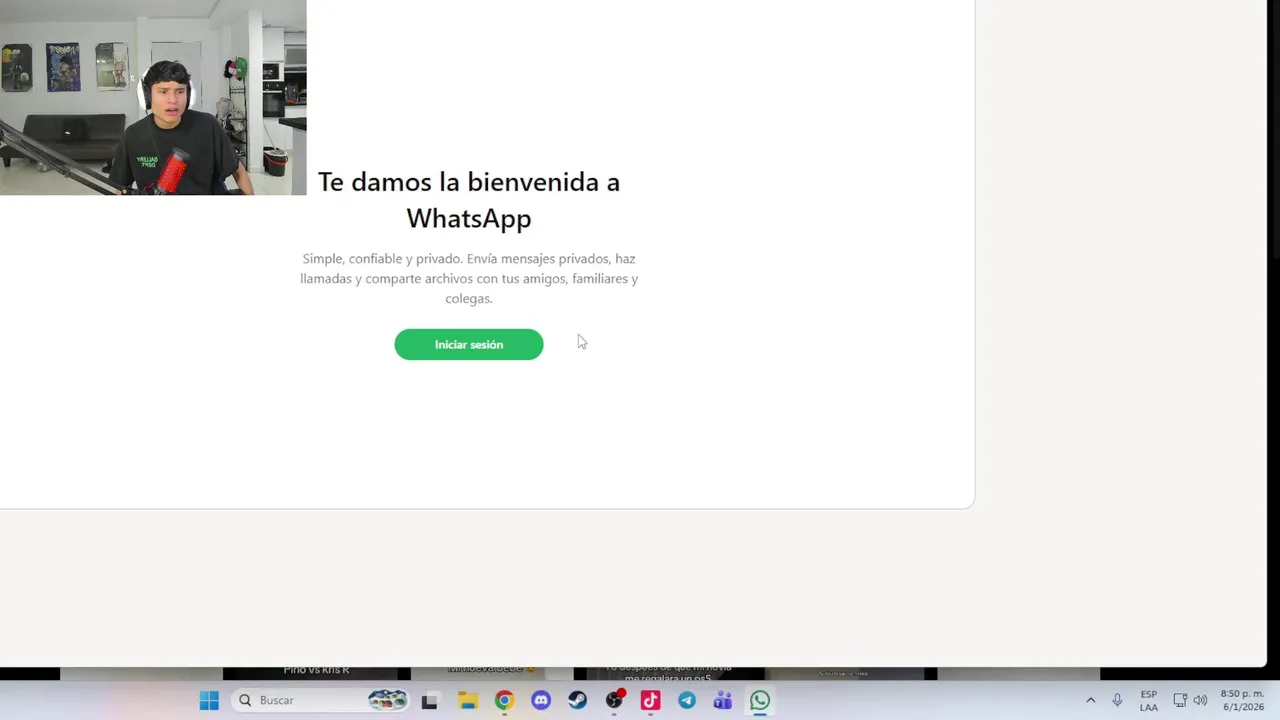Open the clock showing 8:50 p. m.
This screenshot has width=1280, height=720.
coord(1242,700)
